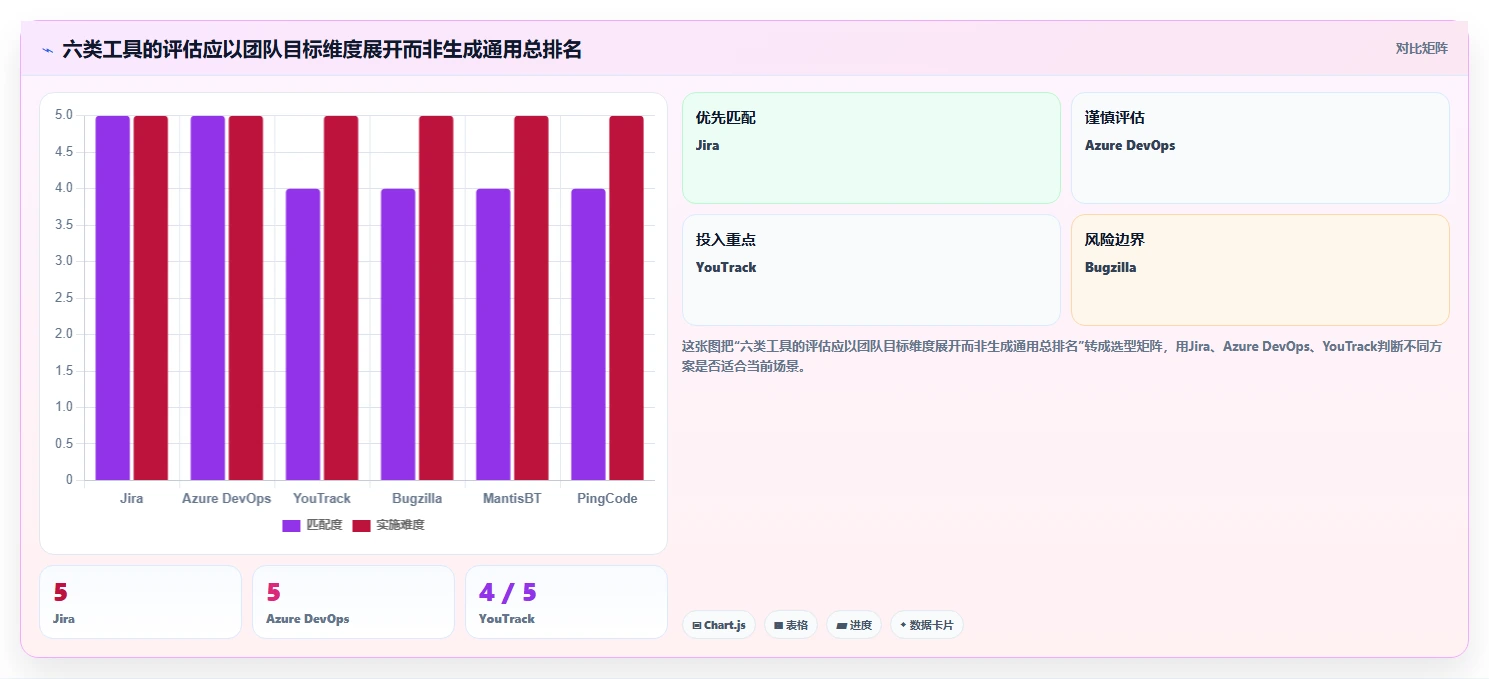
Task: Click Azure DevOps purple 匹配度 bar
Action: point(208,298)
